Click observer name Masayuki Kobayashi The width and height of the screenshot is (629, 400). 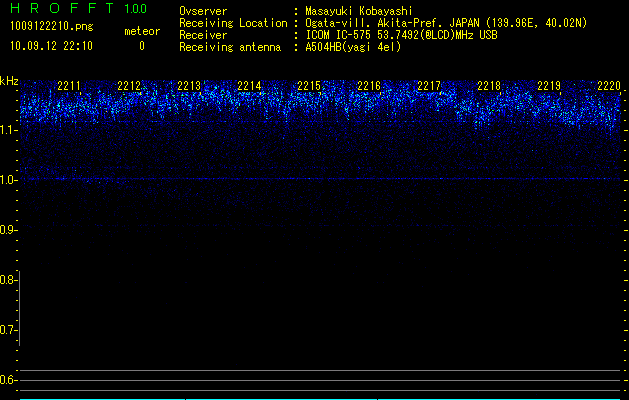(359, 11)
